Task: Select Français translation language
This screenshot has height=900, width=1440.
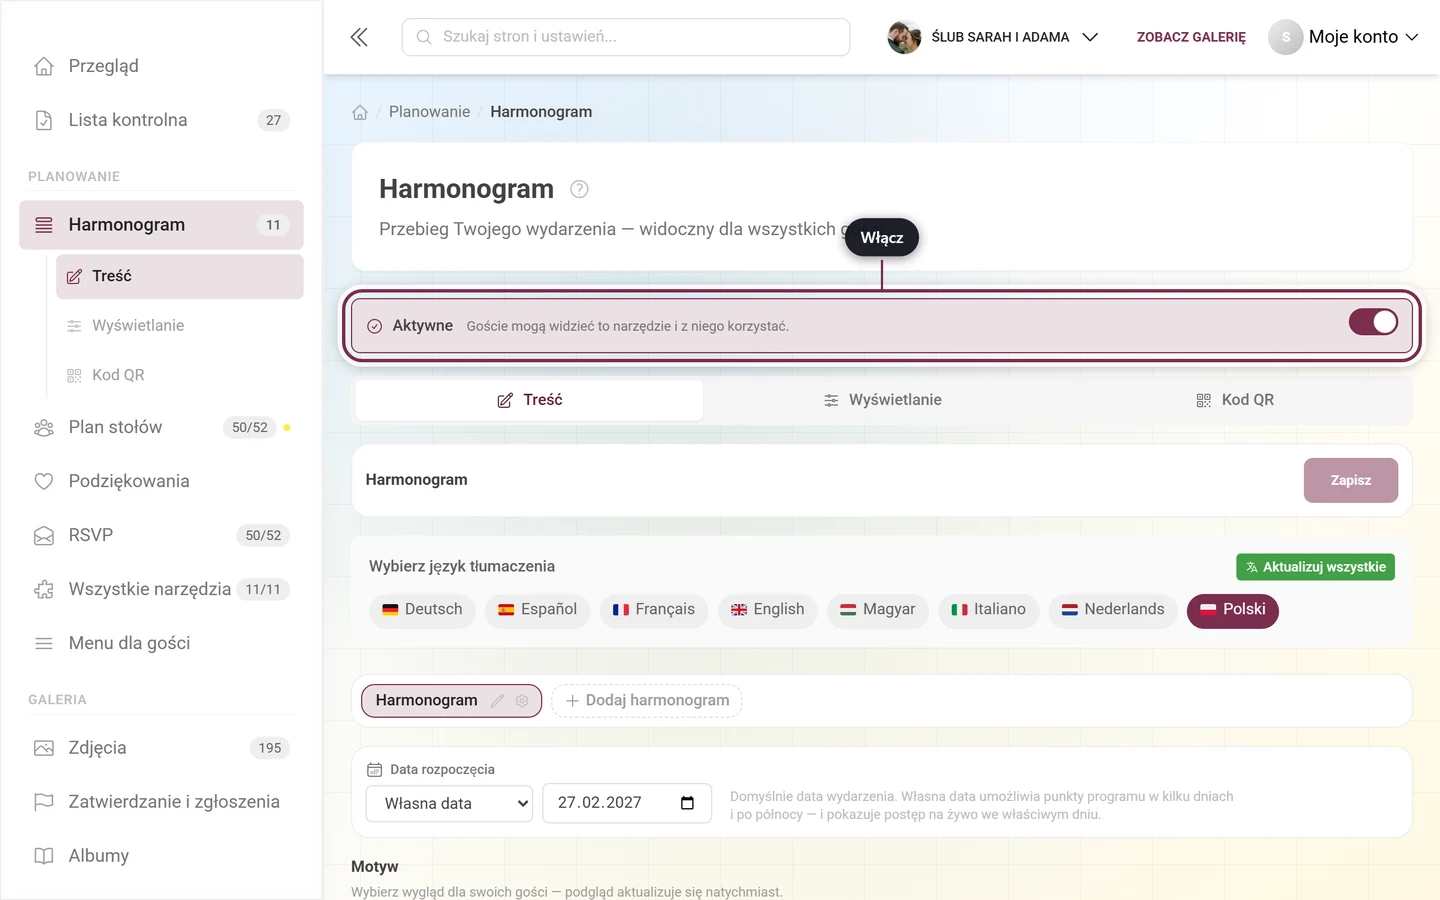Action: [x=654, y=610]
